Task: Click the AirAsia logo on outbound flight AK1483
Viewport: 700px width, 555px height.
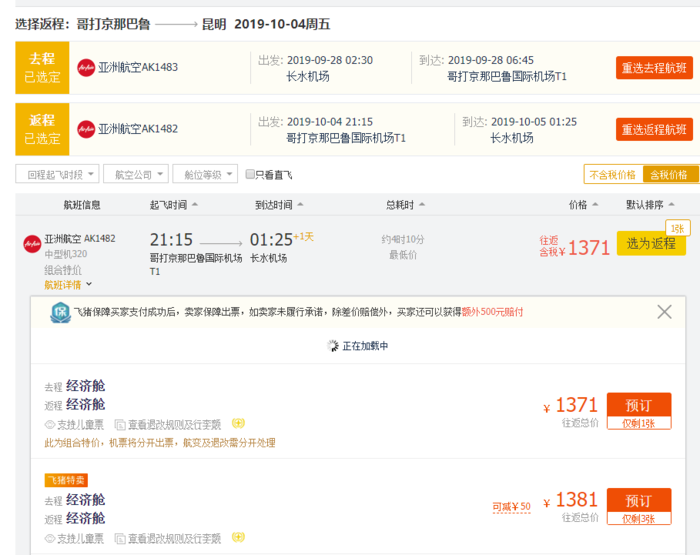Action: [86, 68]
